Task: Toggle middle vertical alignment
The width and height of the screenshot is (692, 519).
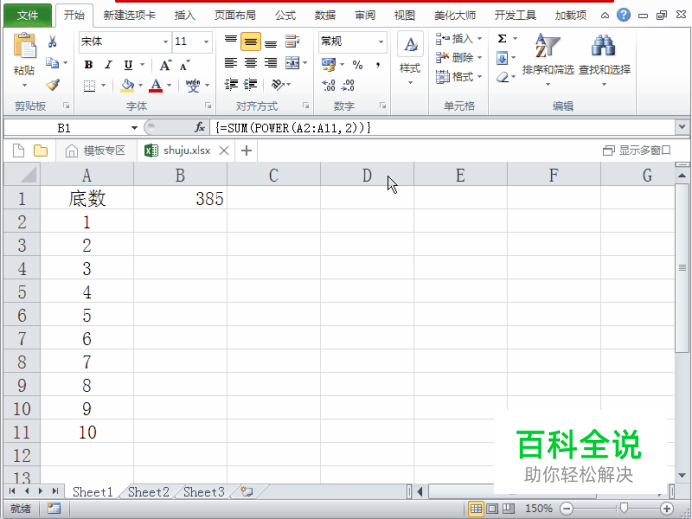Action: (251, 42)
